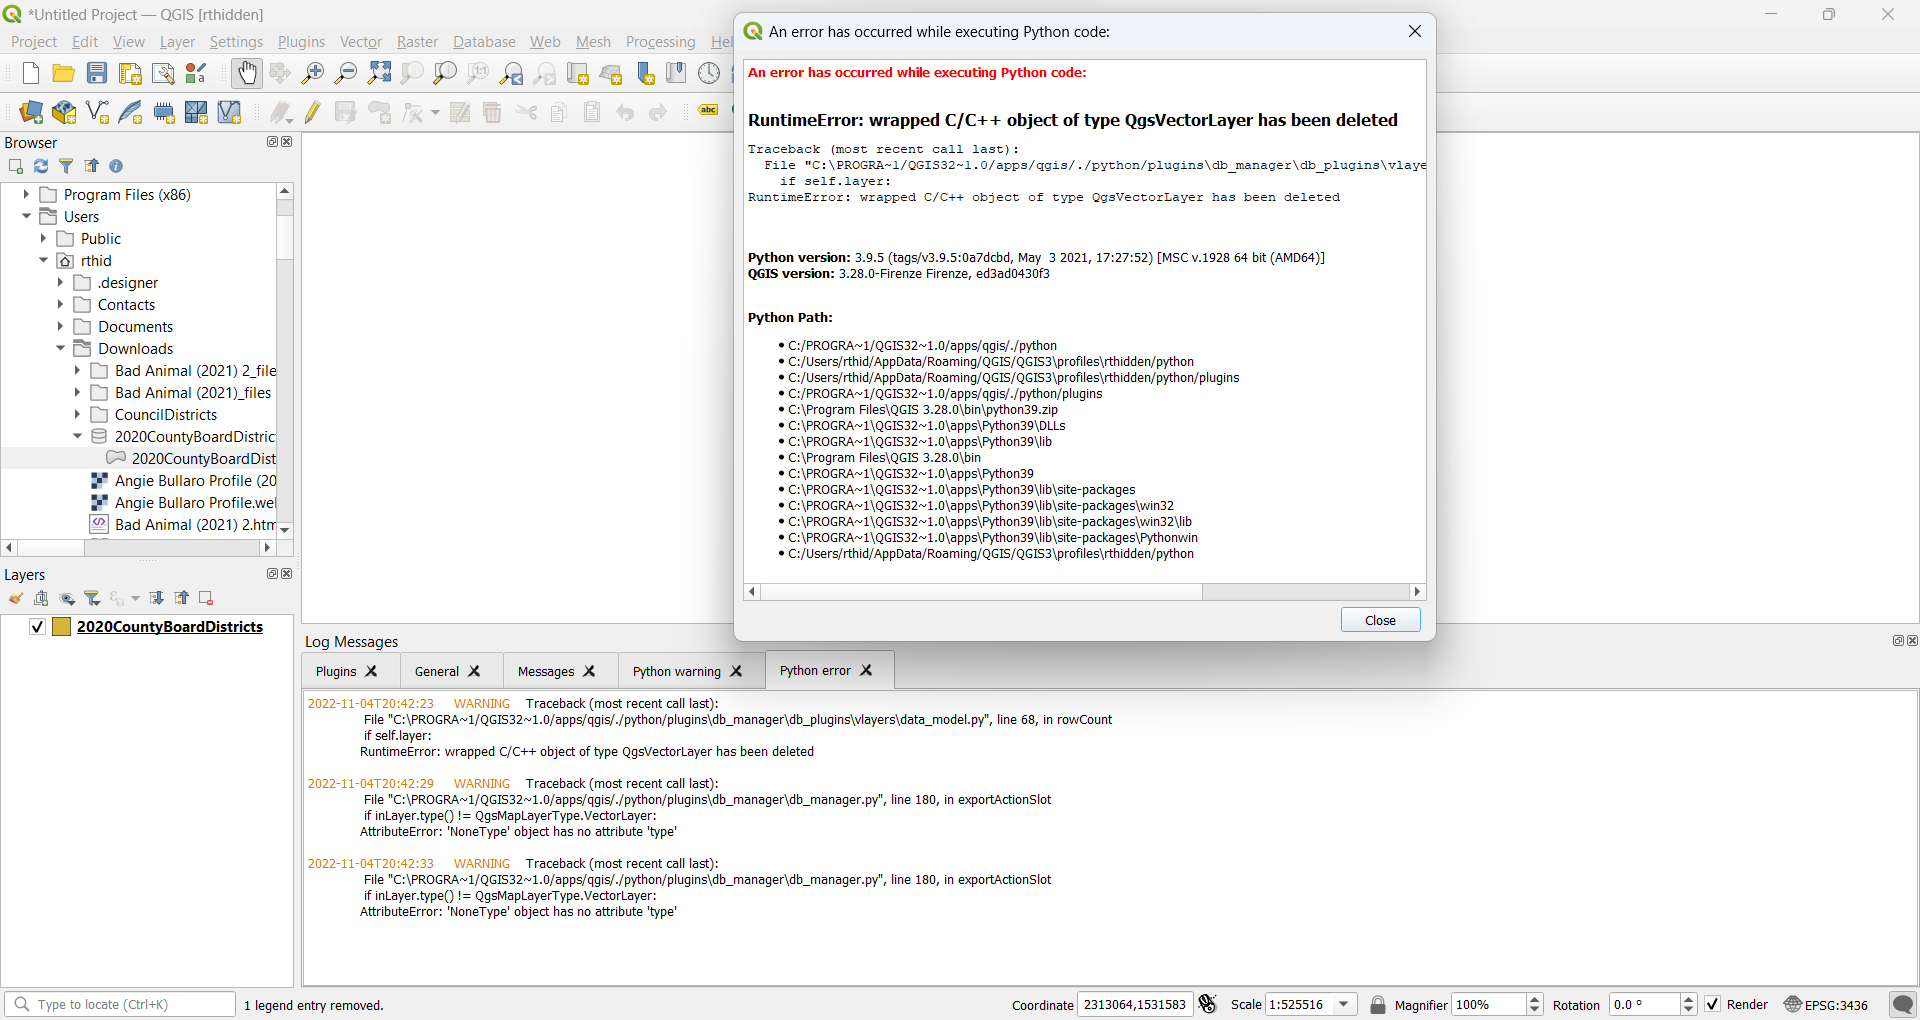Open the Data Source Manager icon
This screenshot has height=1020, width=1920.
coord(31,112)
